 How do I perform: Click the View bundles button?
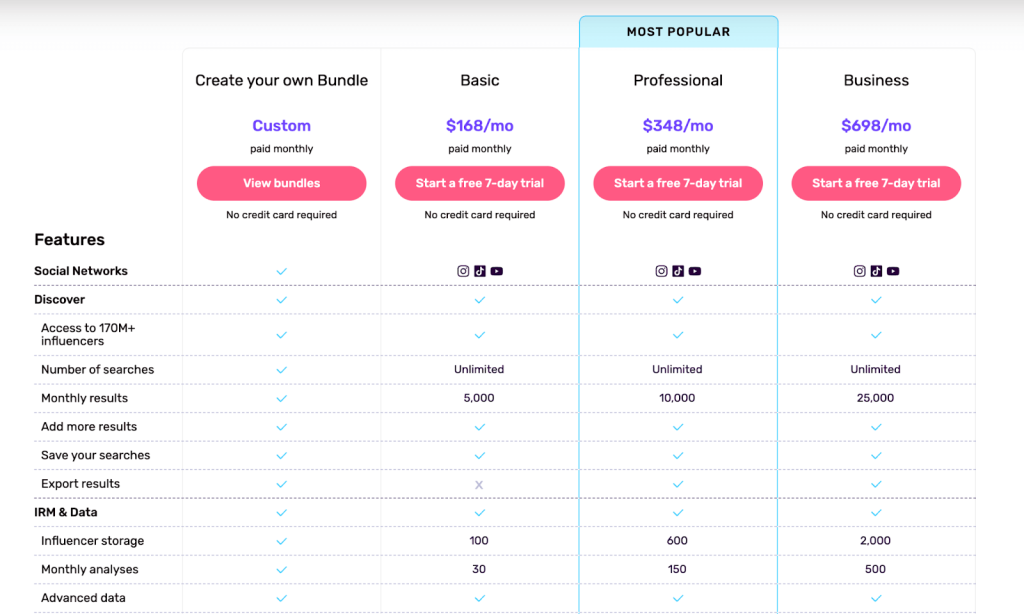tap(281, 183)
